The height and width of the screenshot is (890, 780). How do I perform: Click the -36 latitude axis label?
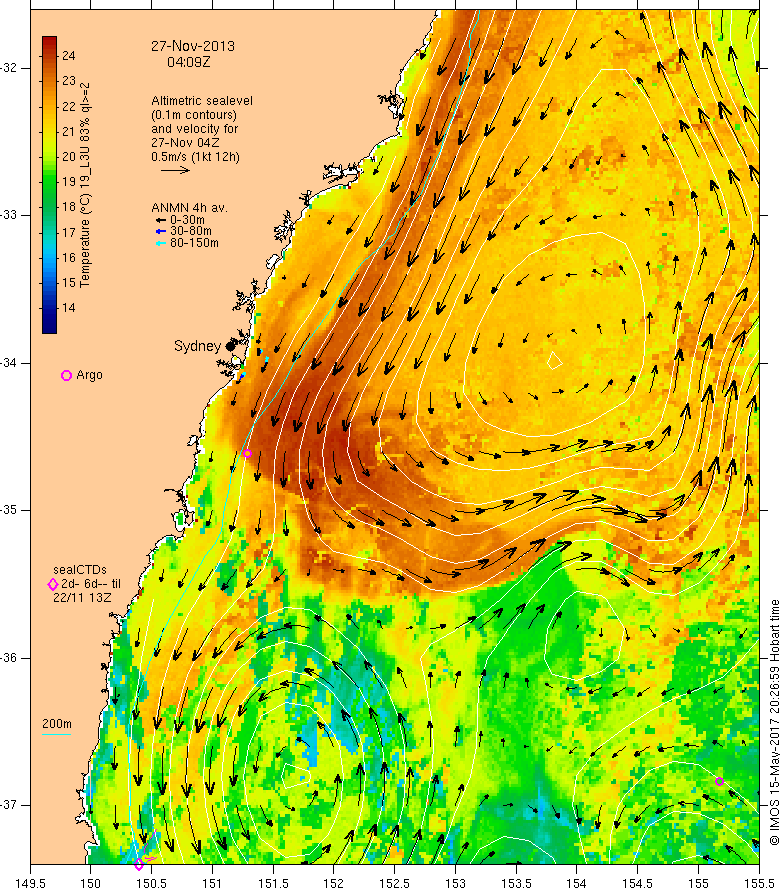8,658
